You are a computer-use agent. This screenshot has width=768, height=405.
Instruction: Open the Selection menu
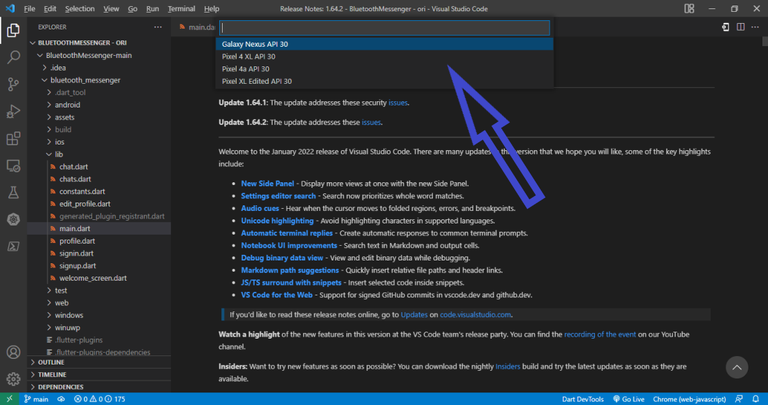click(80, 9)
